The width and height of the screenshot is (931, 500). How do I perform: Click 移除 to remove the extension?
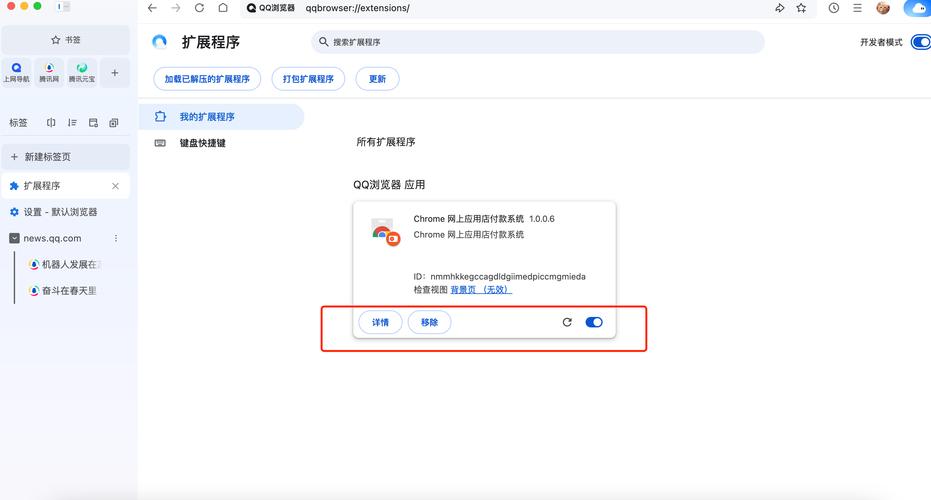pos(429,322)
